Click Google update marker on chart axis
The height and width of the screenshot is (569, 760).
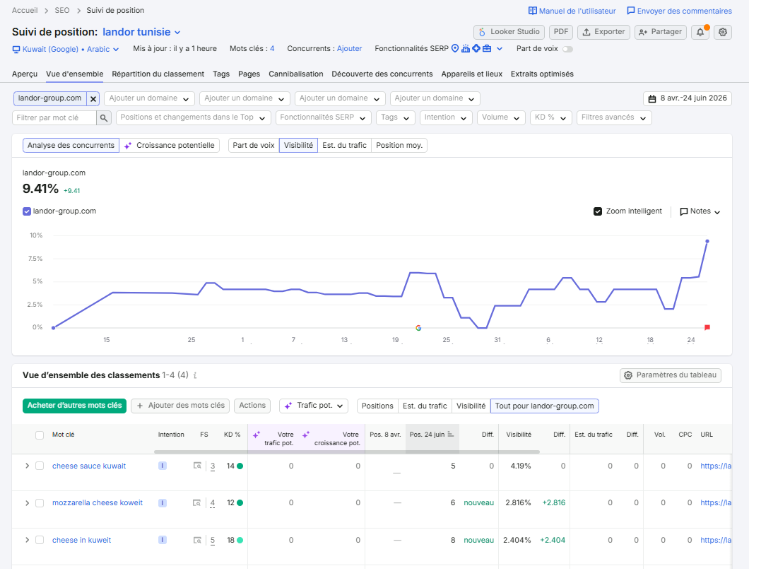pyautogui.click(x=418, y=328)
